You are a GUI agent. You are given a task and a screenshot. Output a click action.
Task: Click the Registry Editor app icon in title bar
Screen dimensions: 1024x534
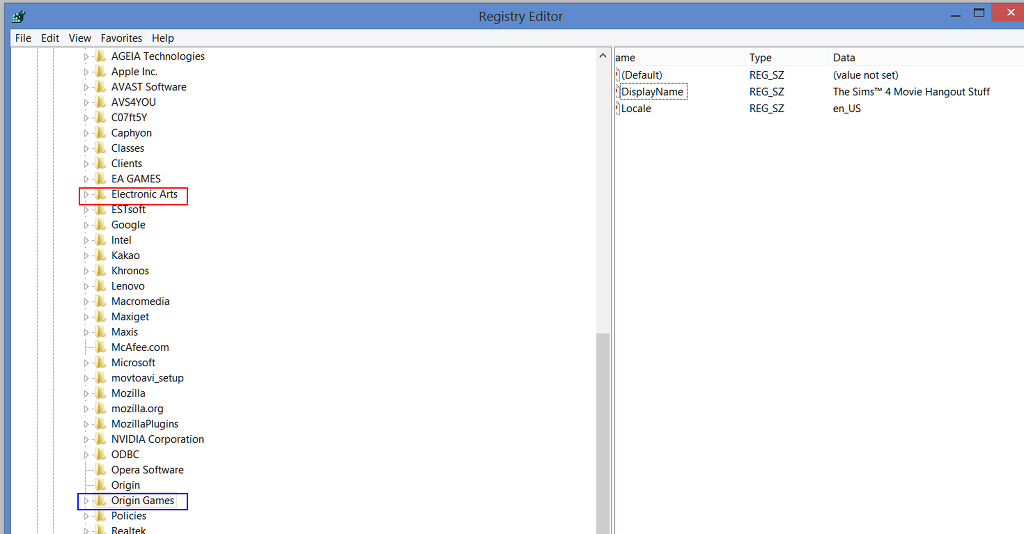point(19,16)
